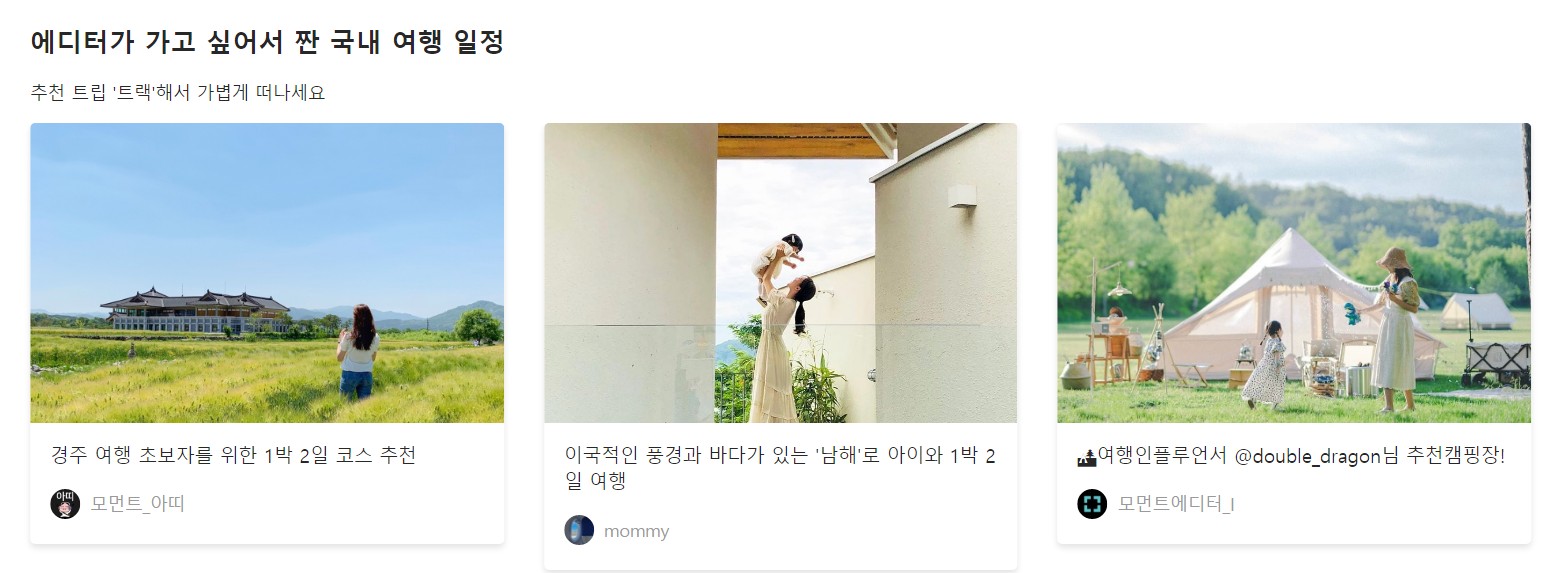
Task: Visit author name 모먼트_아띠
Action: coord(138,504)
